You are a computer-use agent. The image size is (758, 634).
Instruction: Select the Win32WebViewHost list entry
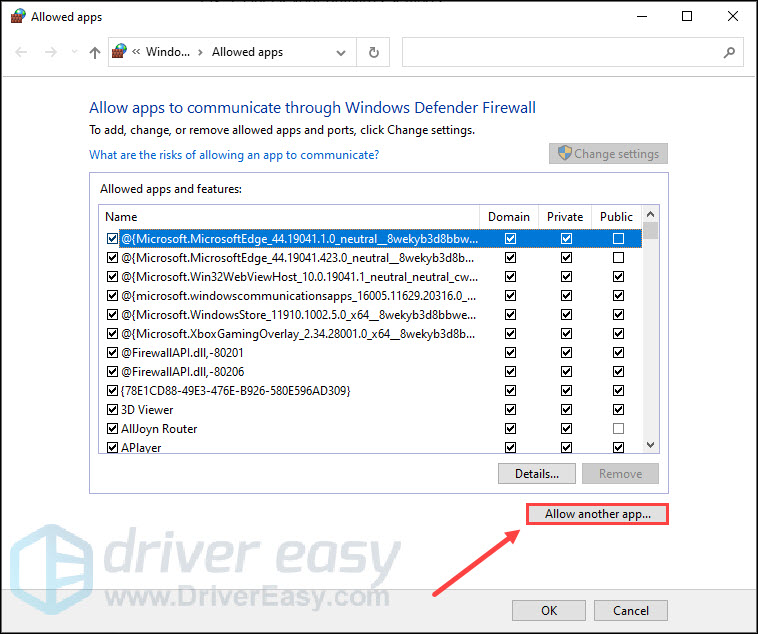pos(299,277)
